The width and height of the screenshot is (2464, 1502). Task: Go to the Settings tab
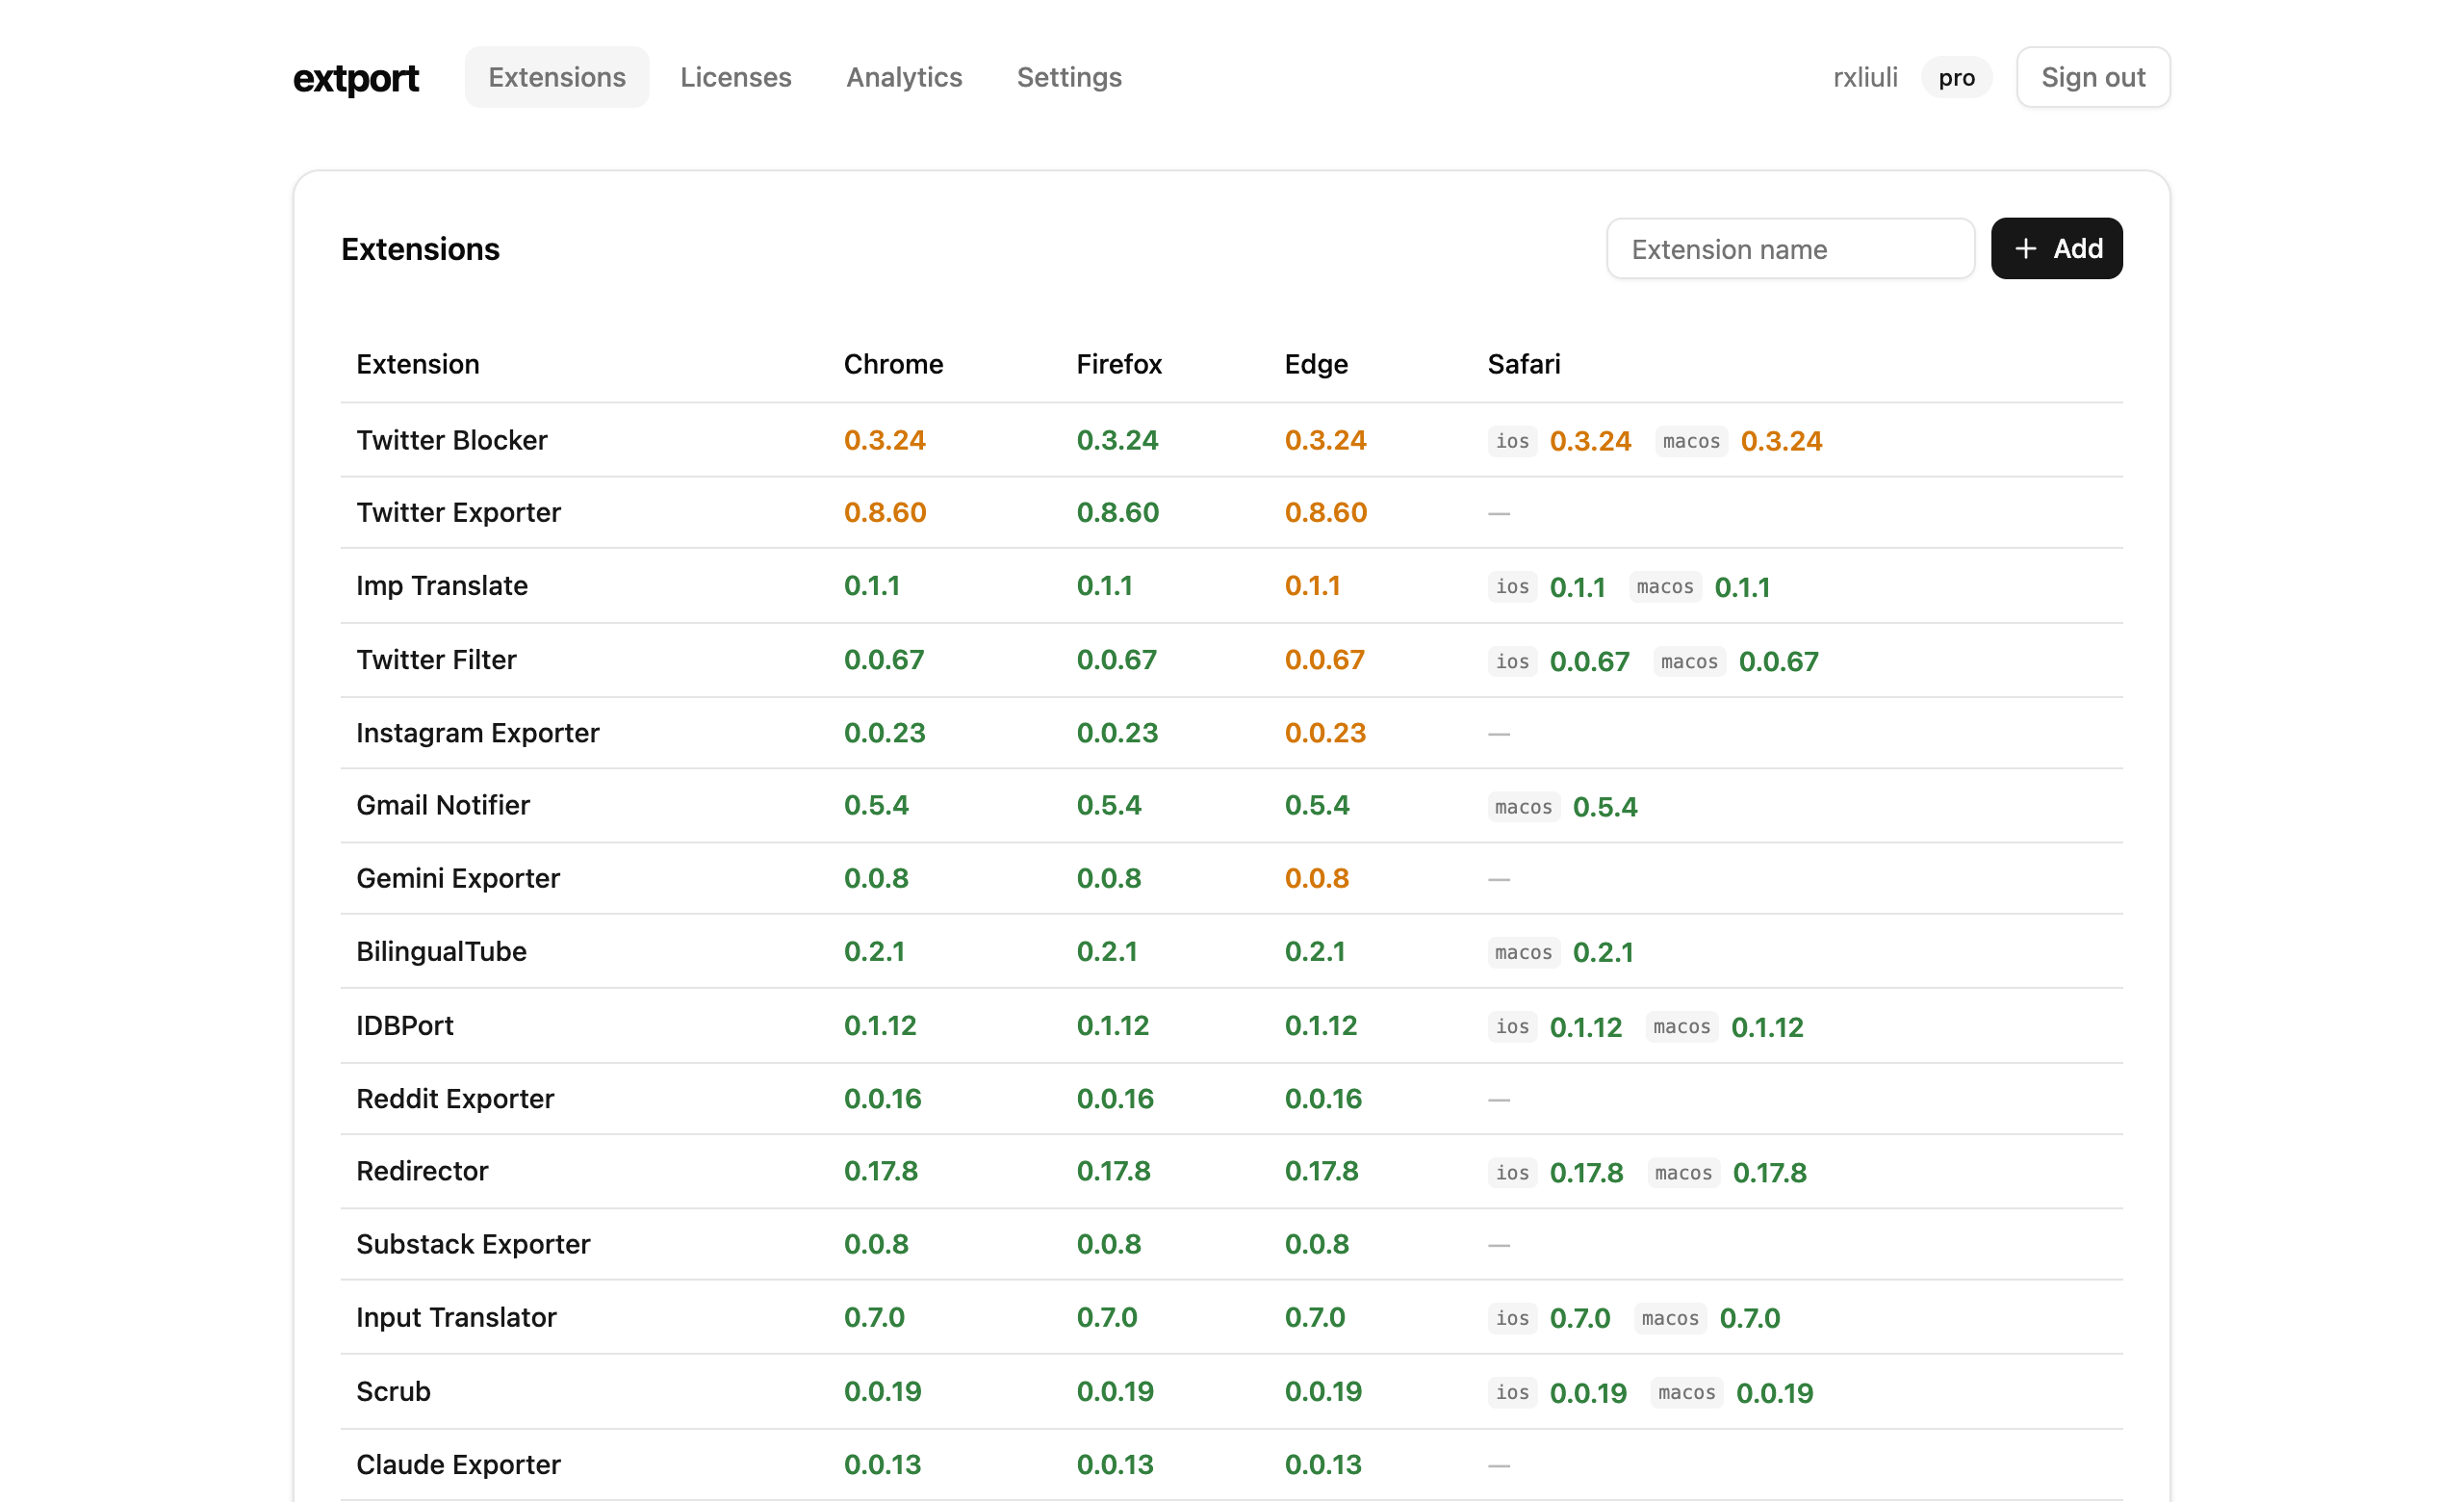tap(1069, 77)
